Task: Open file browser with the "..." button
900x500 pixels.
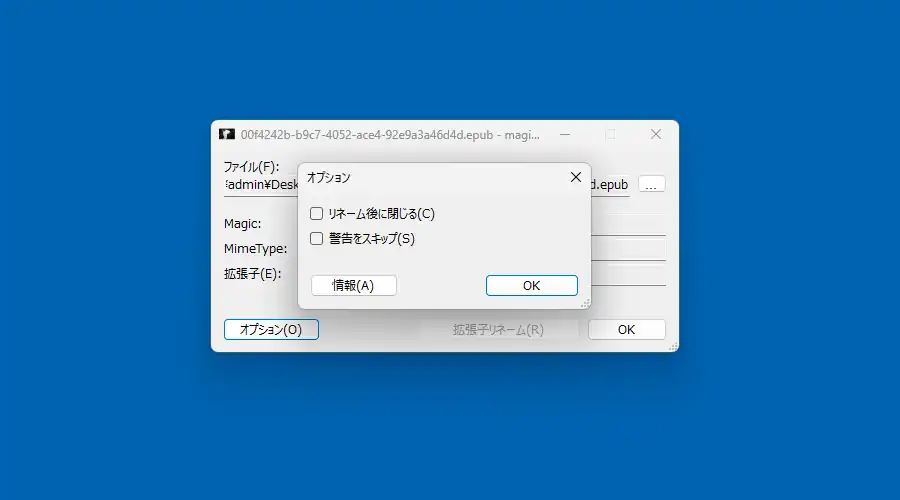Action: click(651, 185)
